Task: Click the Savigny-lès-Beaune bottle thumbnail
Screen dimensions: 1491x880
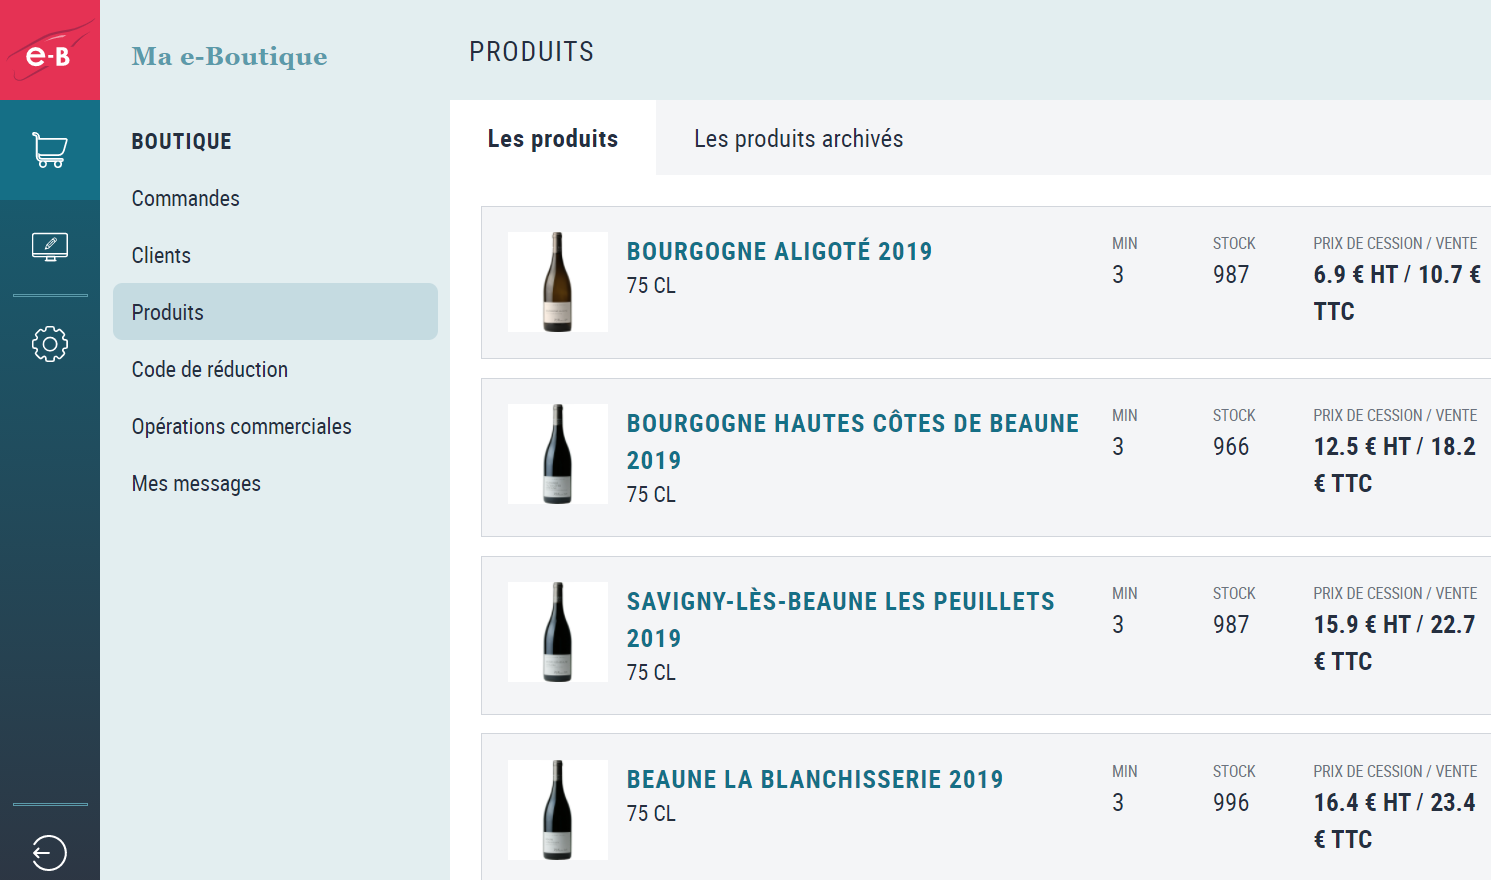Action: (x=558, y=632)
